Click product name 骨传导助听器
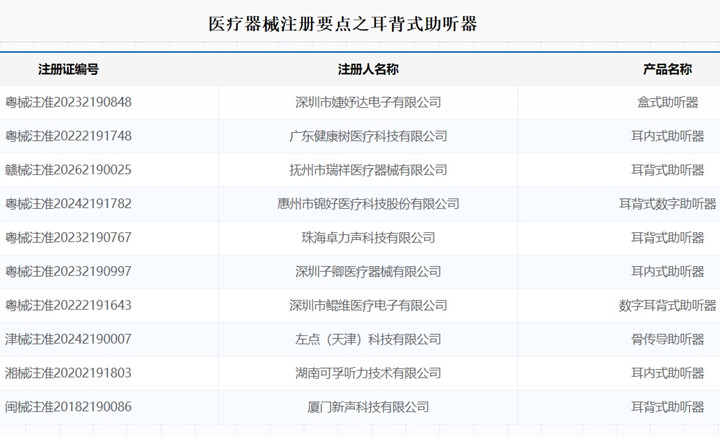The height and width of the screenshot is (436, 720). tap(668, 339)
